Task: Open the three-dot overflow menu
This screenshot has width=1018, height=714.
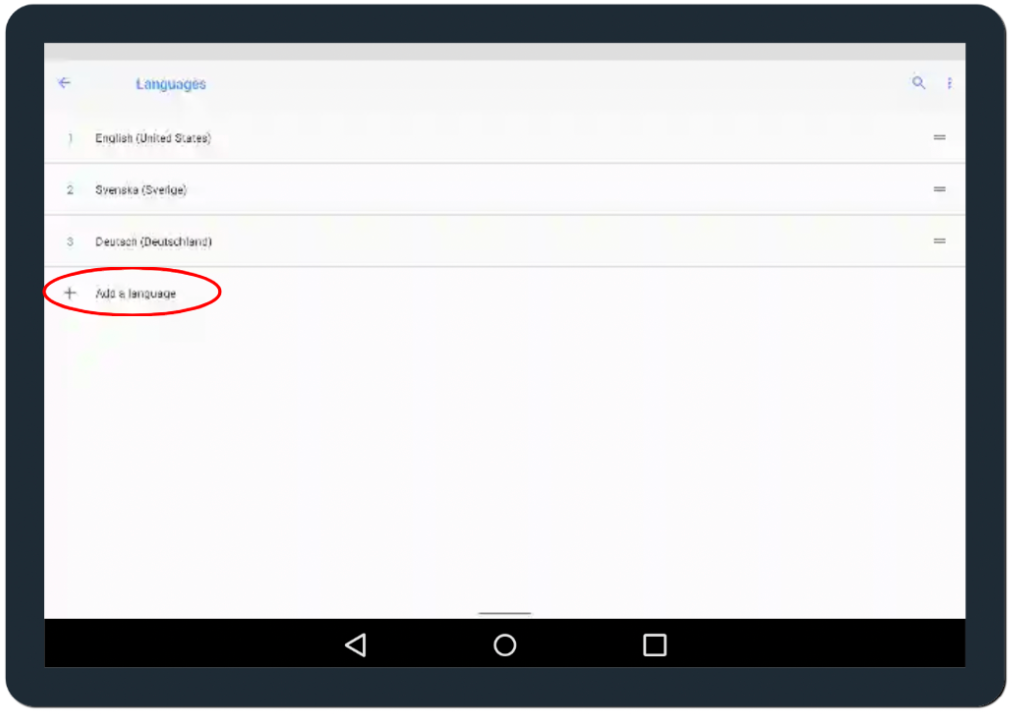Action: [x=949, y=83]
